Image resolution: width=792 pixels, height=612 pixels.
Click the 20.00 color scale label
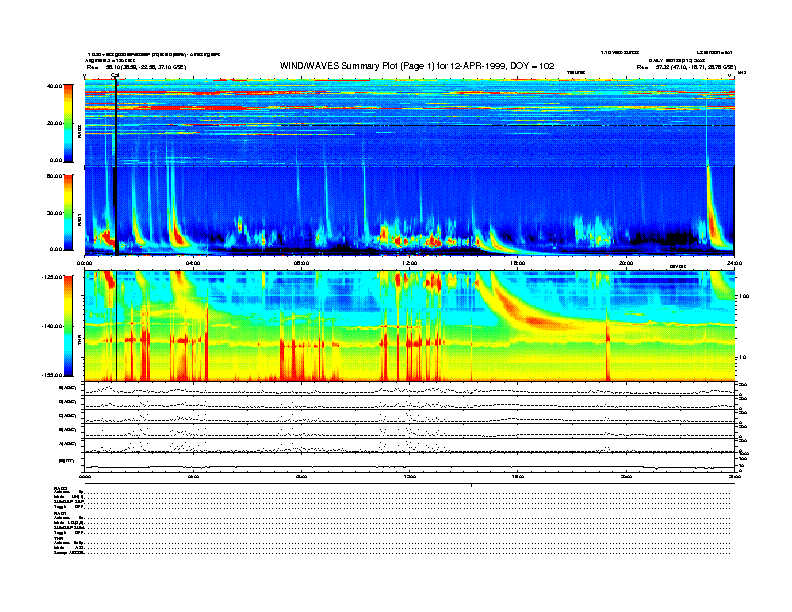(55, 123)
